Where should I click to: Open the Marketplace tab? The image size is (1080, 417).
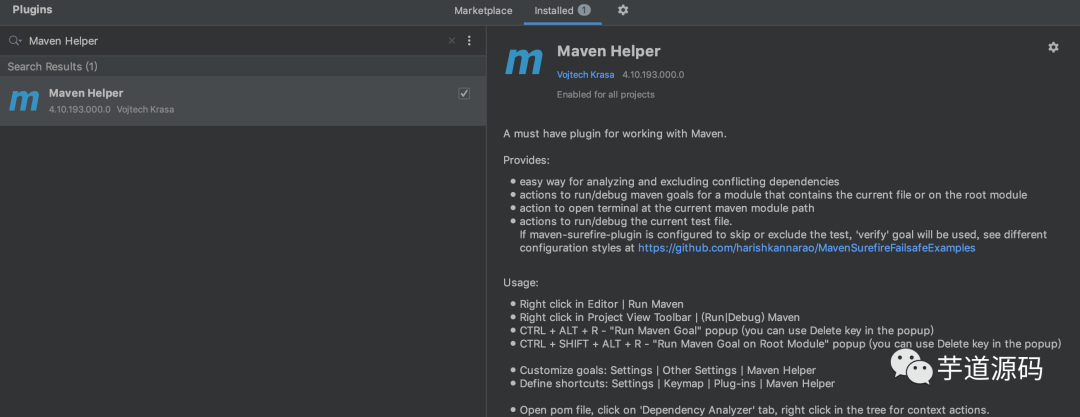[483, 10]
